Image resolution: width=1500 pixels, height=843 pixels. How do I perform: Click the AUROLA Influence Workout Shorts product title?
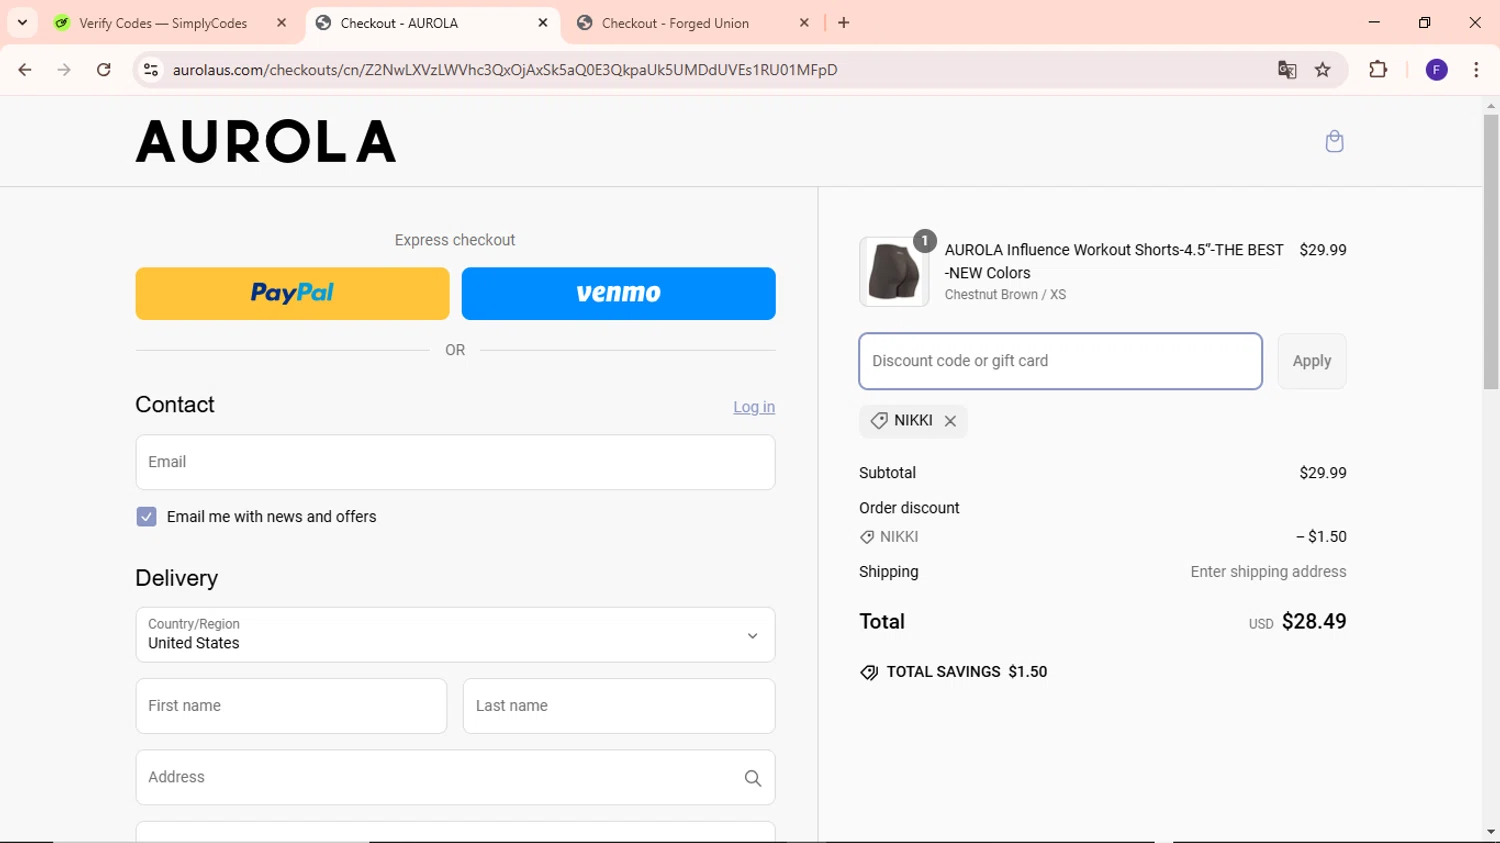[1114, 261]
